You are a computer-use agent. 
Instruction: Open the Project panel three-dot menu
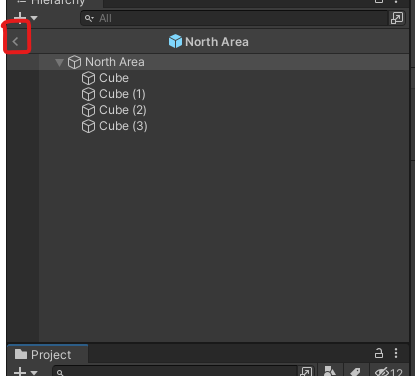click(x=396, y=353)
